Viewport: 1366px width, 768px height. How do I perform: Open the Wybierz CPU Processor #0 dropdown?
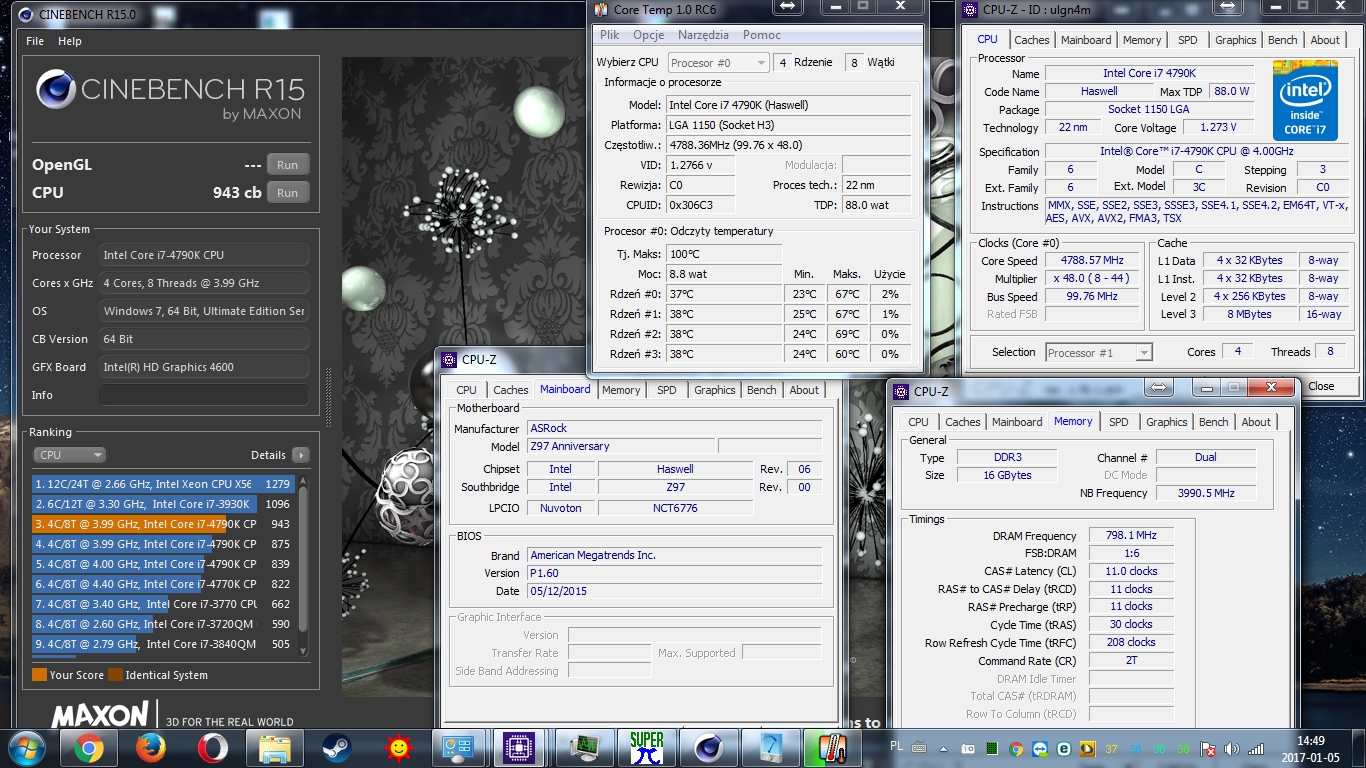(718, 63)
